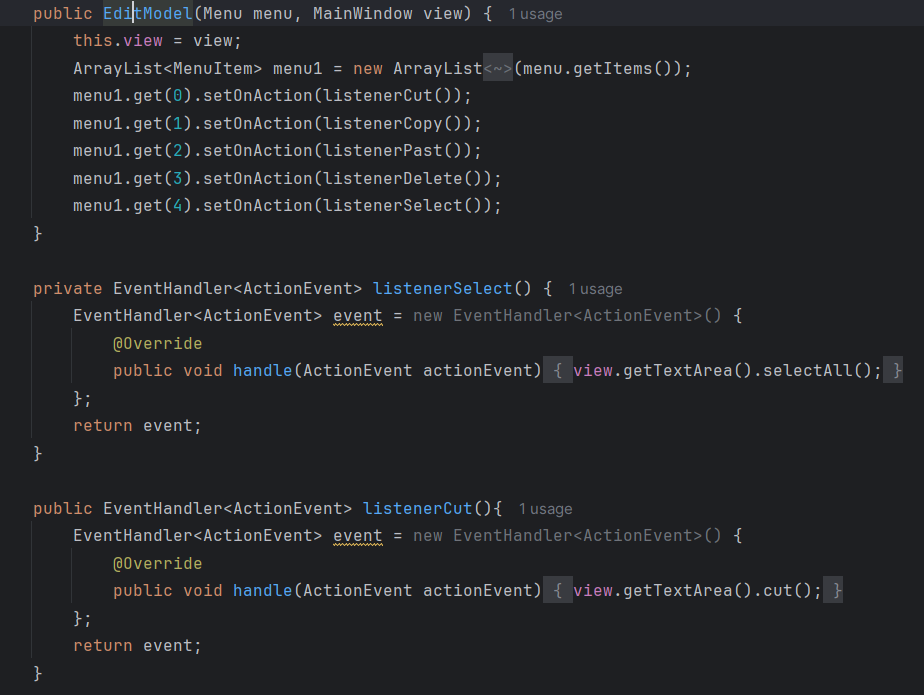
Task: Click the '1 usage' hint beside EditModel constructor
Action: click(535, 14)
